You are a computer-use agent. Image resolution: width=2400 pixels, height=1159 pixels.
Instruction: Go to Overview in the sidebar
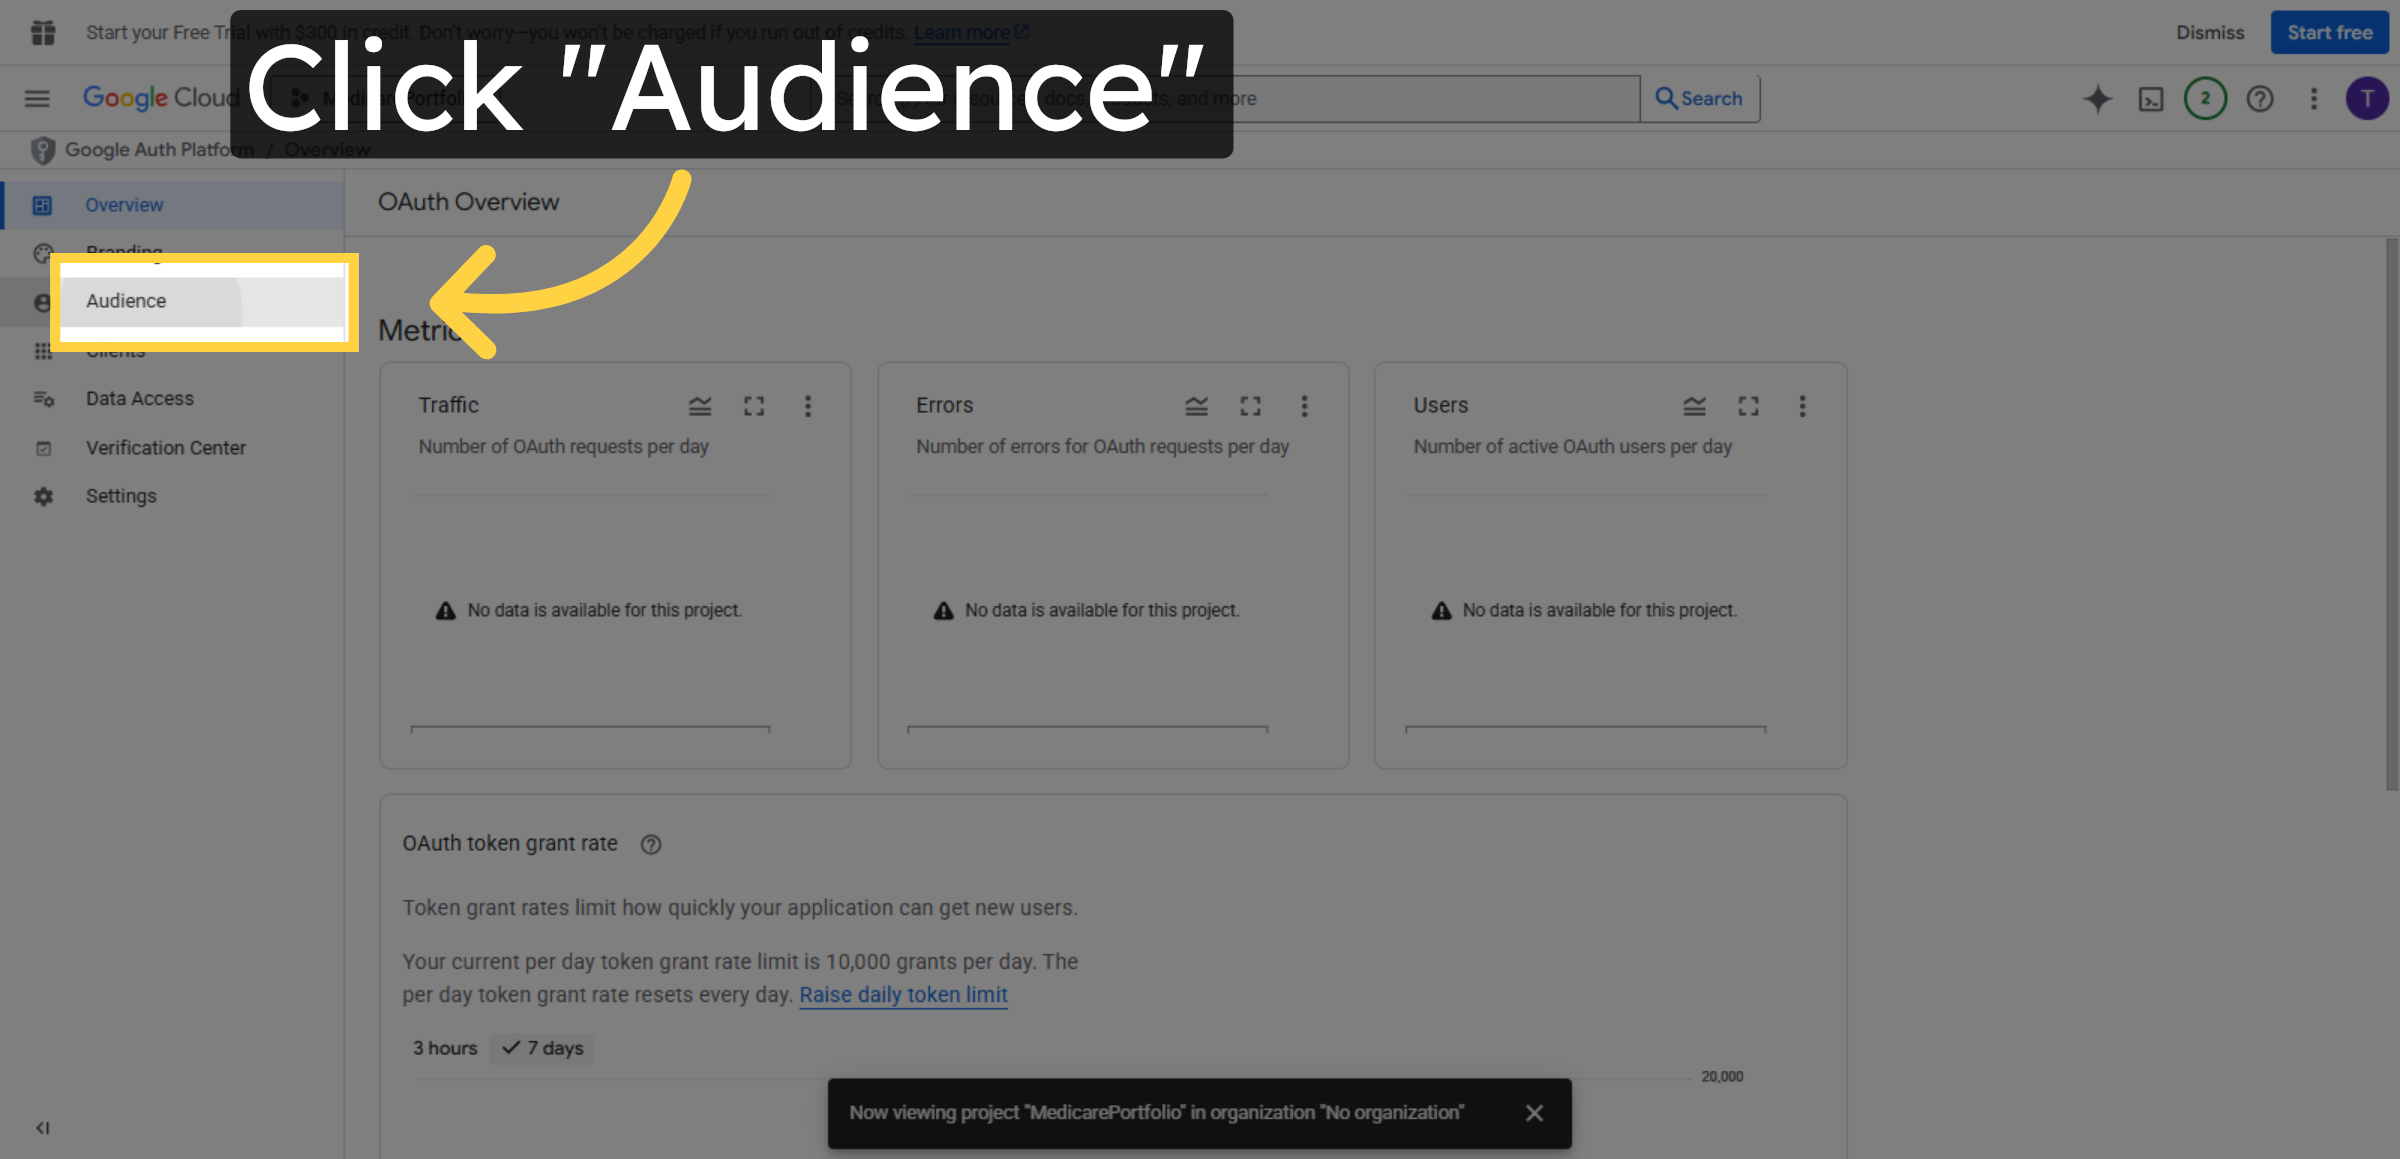pos(124,204)
